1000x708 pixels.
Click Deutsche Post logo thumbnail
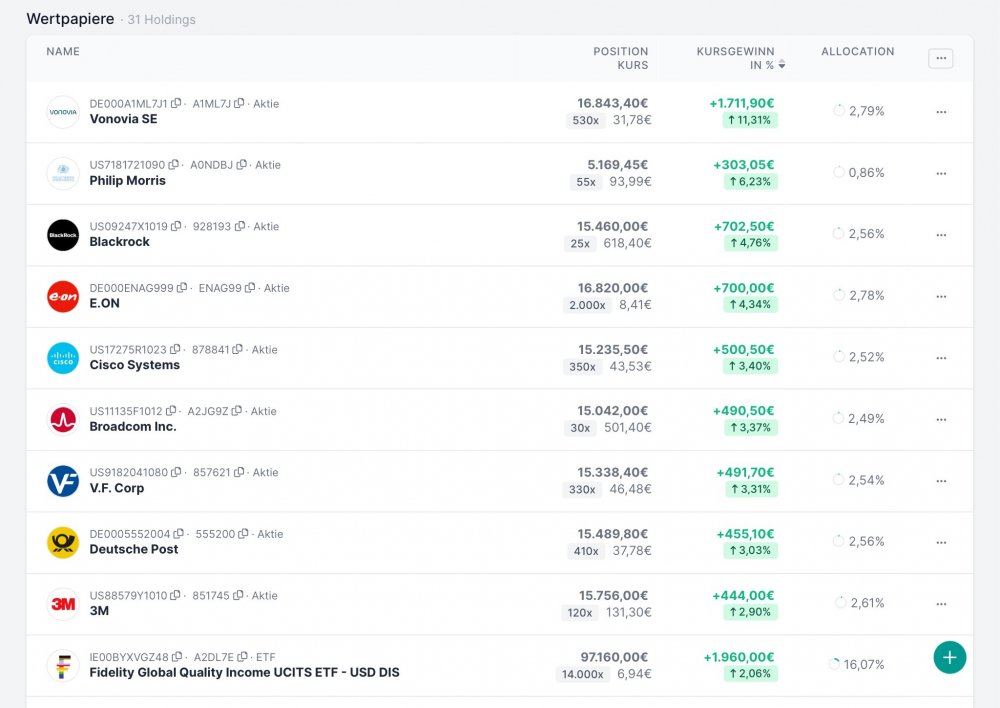[63, 542]
